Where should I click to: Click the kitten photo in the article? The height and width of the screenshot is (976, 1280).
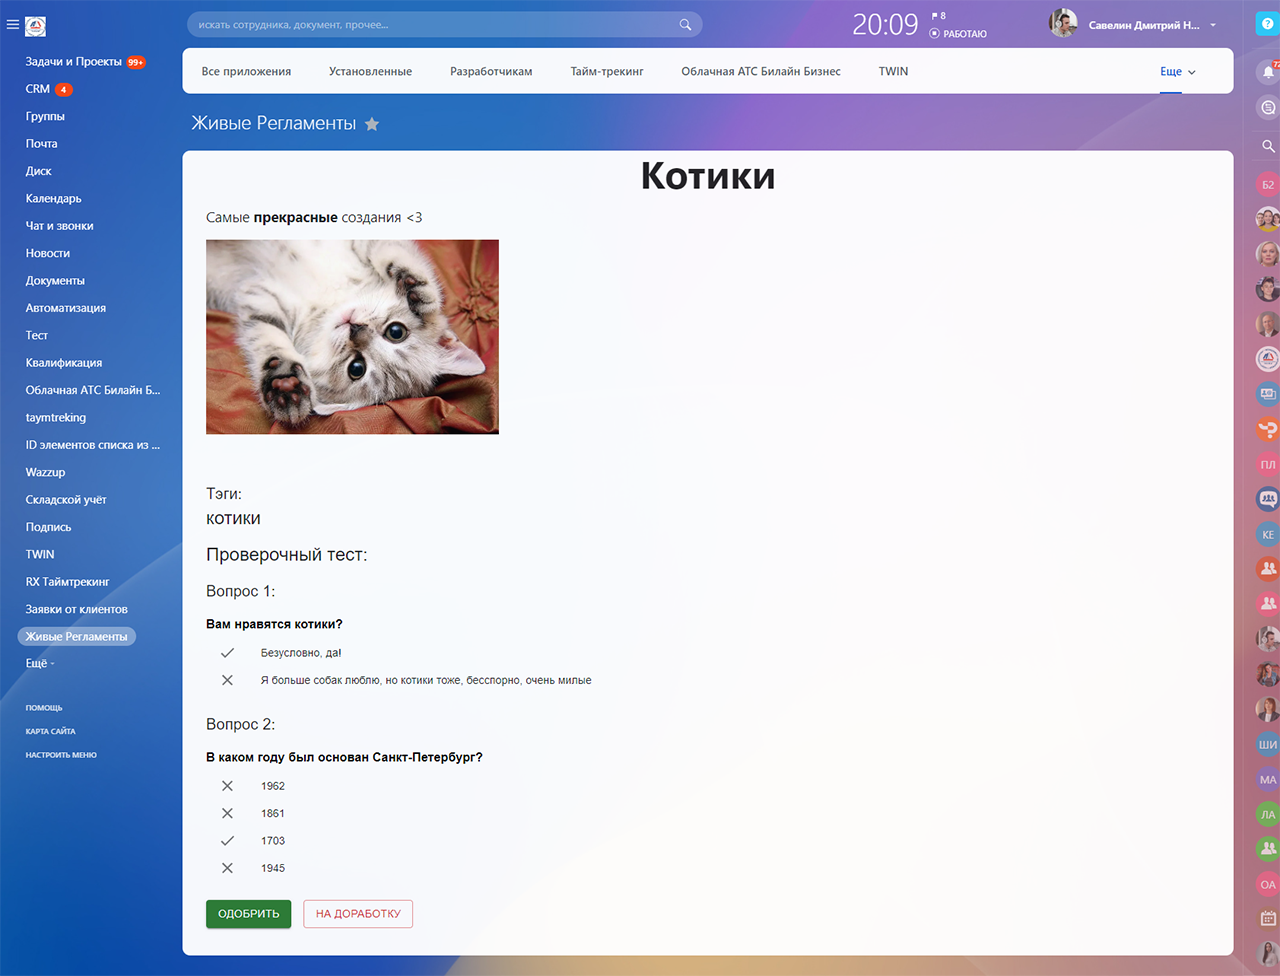(352, 337)
